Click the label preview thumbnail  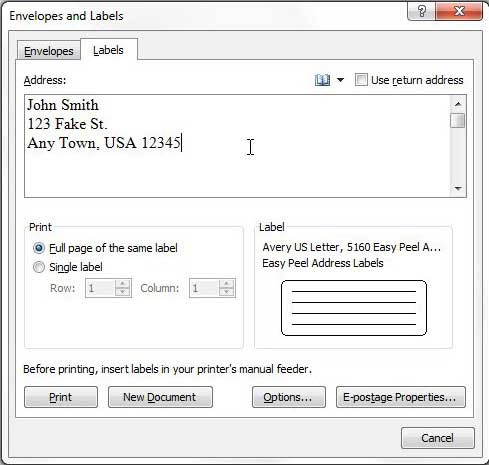coord(354,308)
